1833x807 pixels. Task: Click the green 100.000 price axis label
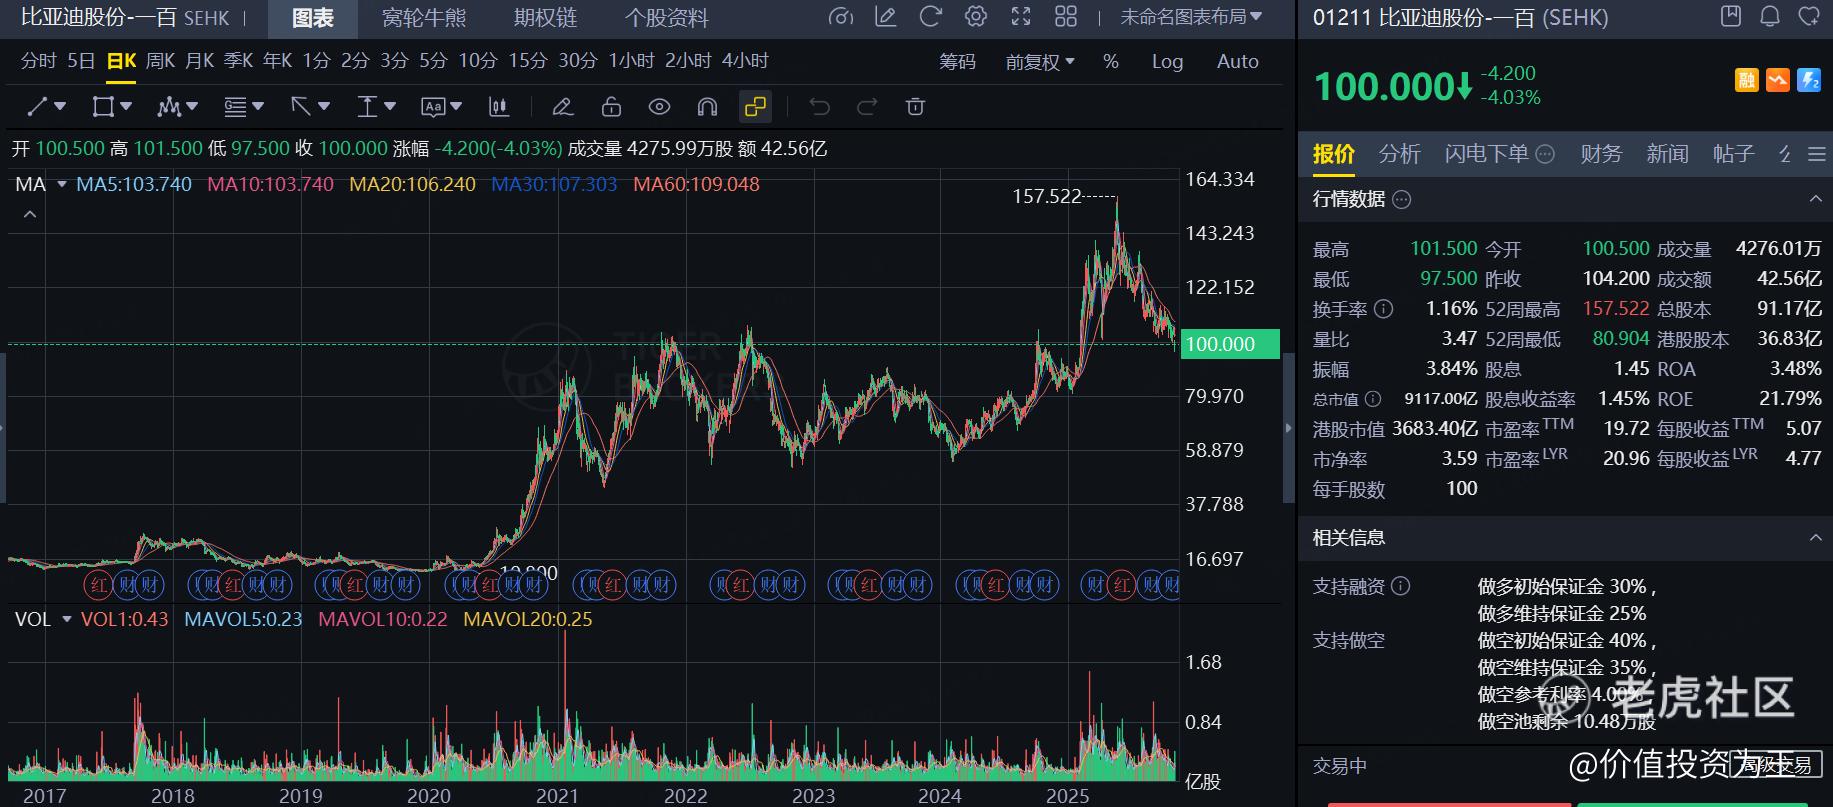click(1230, 344)
